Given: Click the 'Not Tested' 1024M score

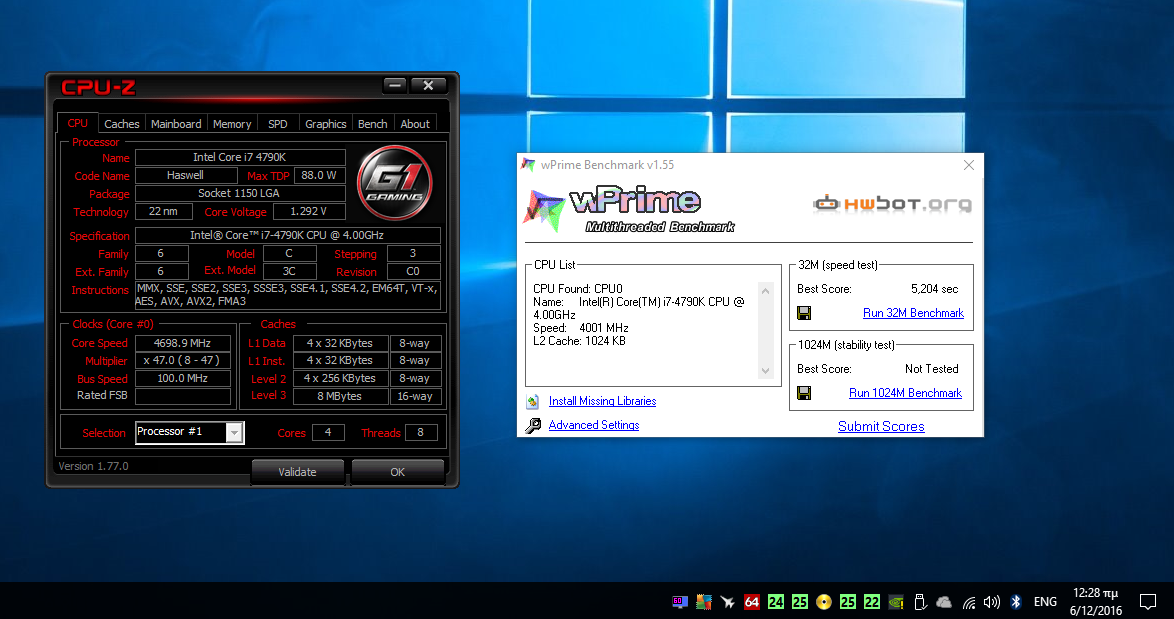Looking at the screenshot, I should pos(931,369).
